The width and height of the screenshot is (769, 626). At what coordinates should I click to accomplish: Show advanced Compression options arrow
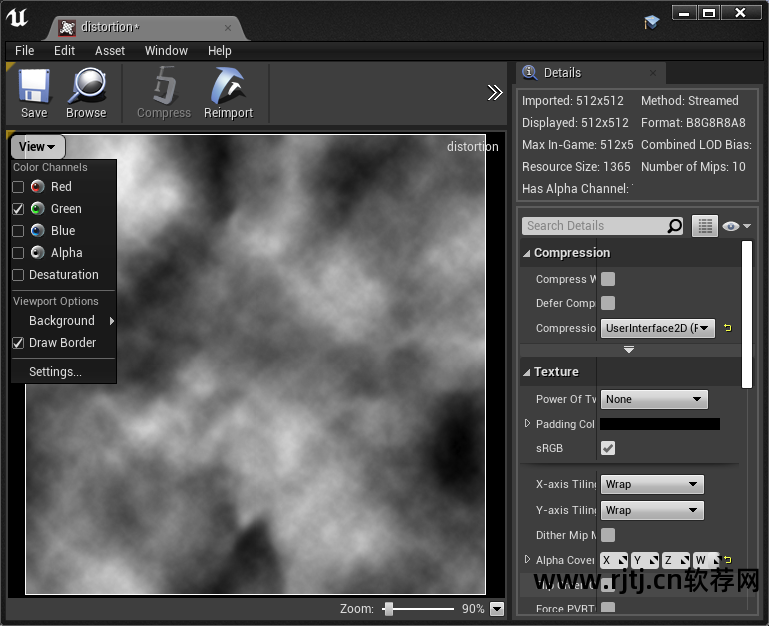click(x=629, y=350)
